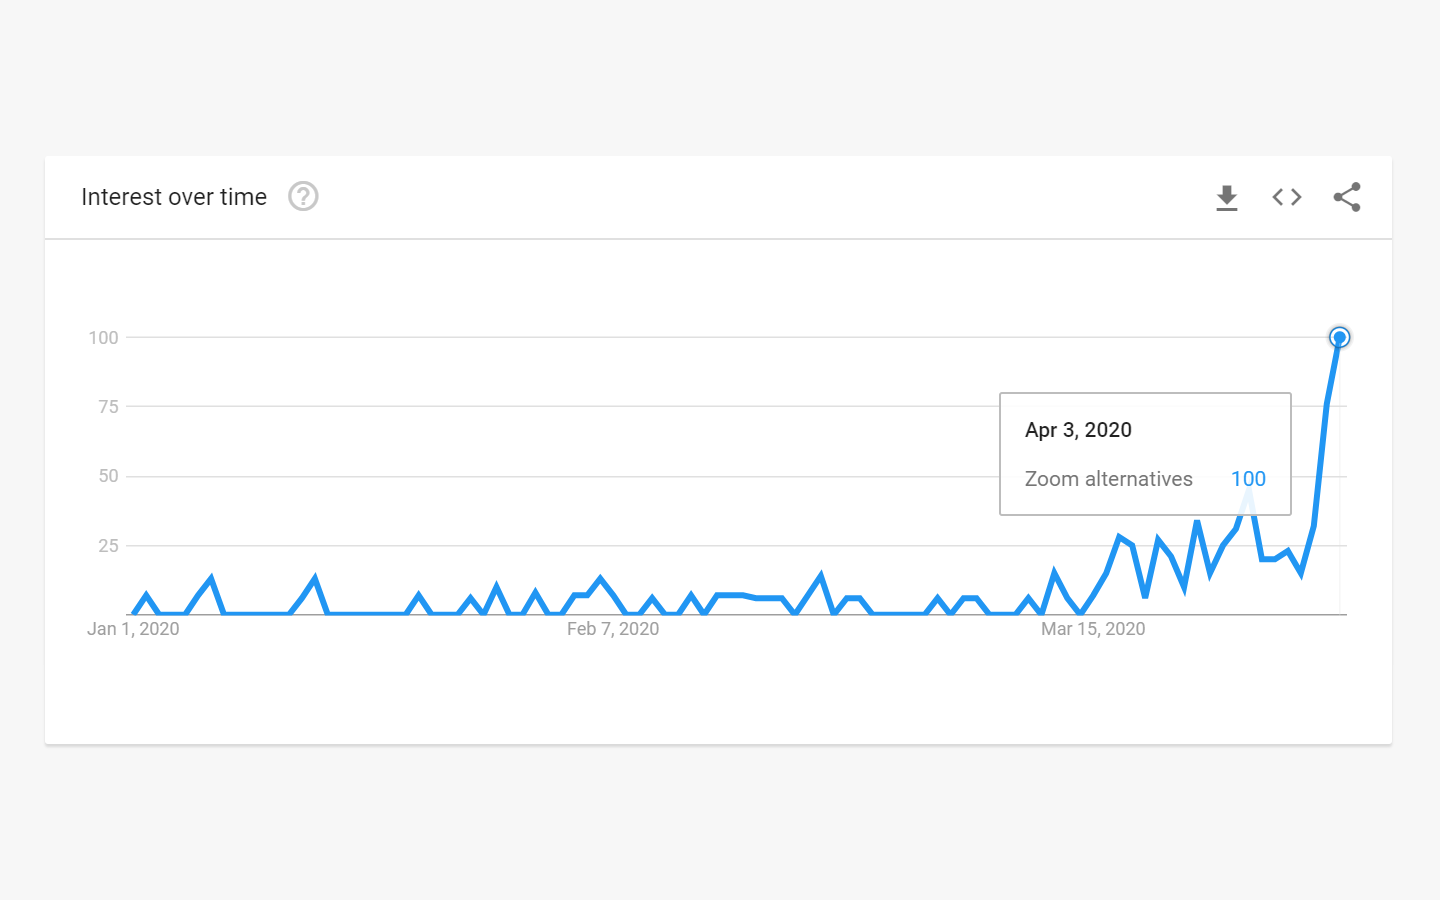Click the 25 value on the y-axis
Viewport: 1440px width, 900px height.
click(108, 546)
